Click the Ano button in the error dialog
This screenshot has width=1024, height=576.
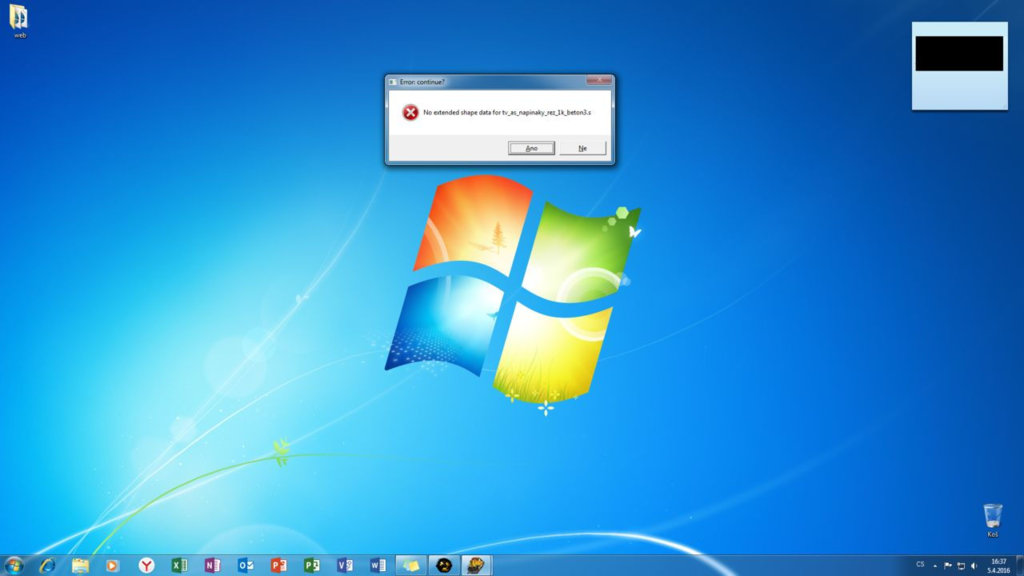[x=531, y=148]
